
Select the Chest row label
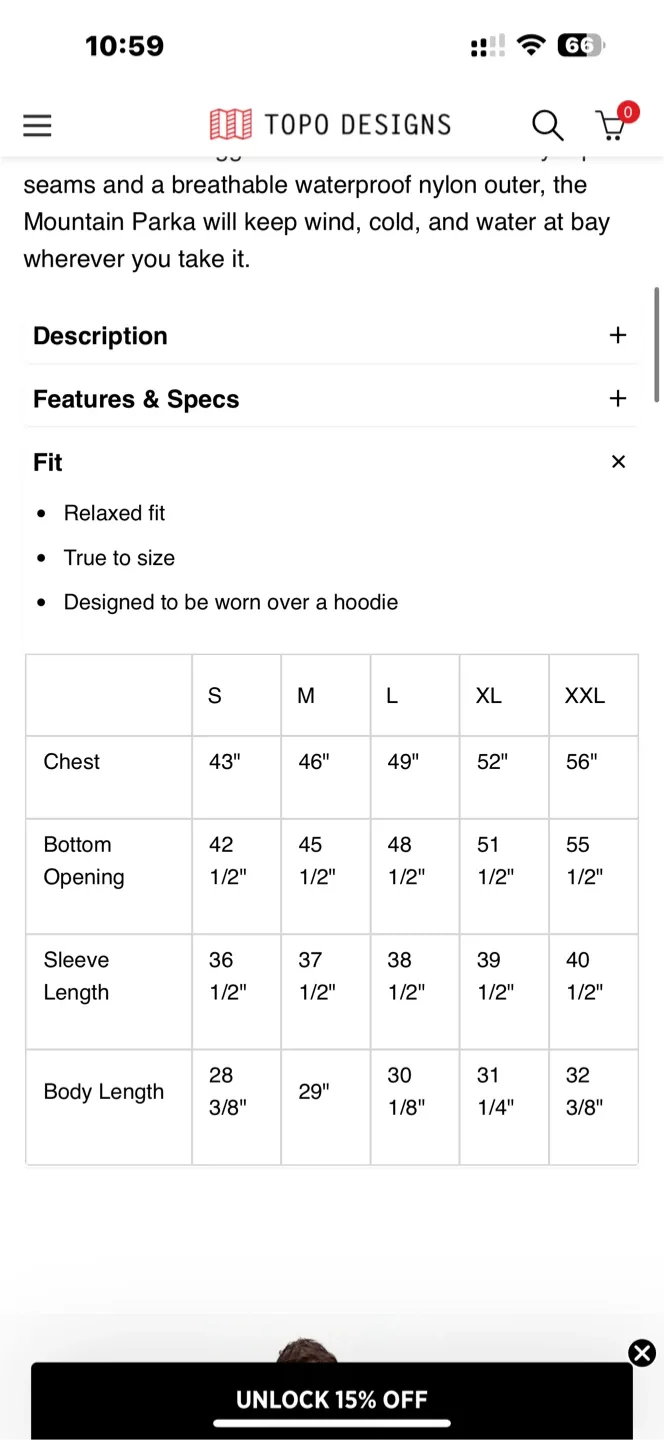(71, 762)
